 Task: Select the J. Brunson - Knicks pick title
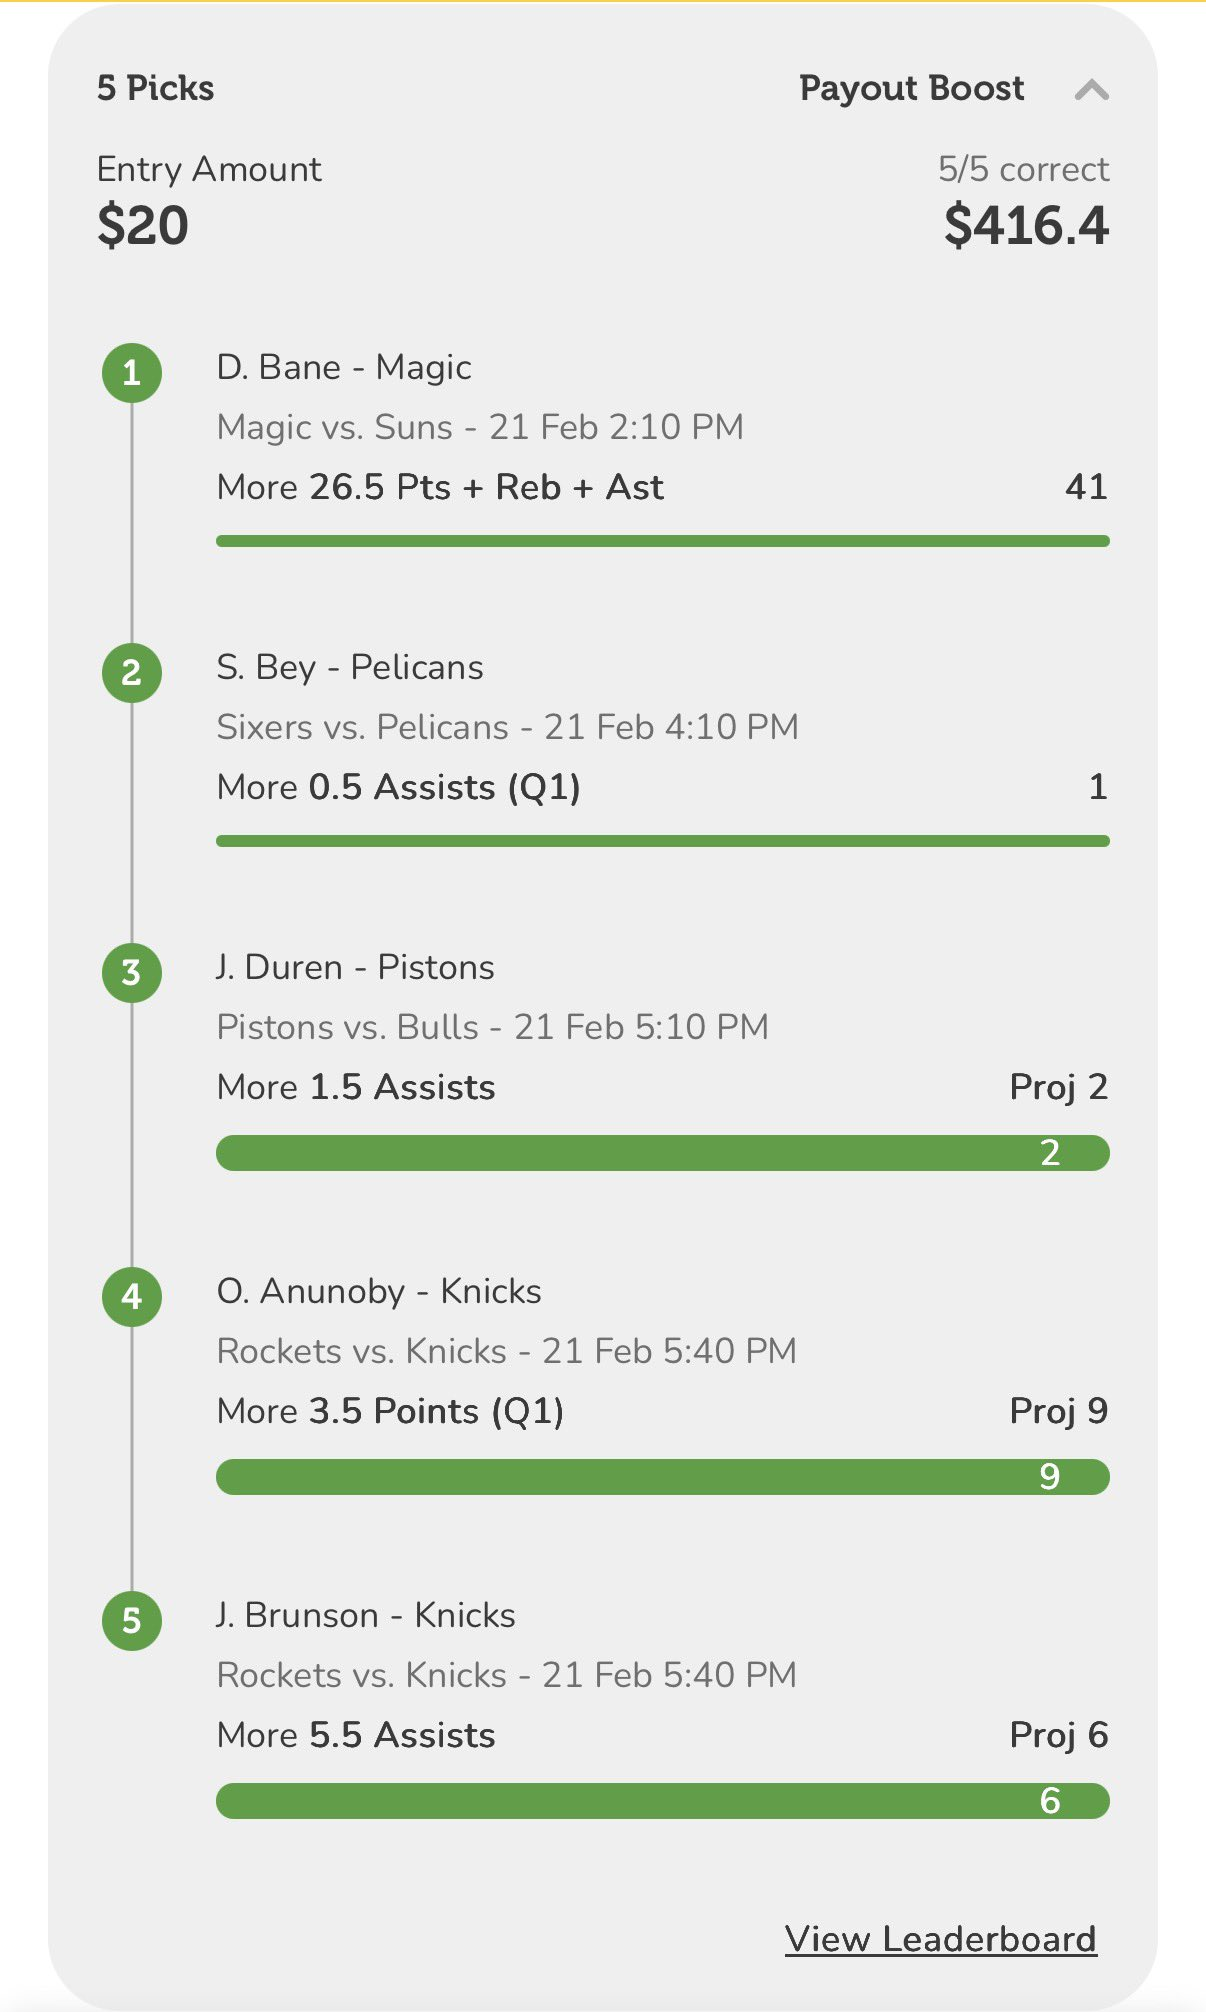click(366, 1616)
